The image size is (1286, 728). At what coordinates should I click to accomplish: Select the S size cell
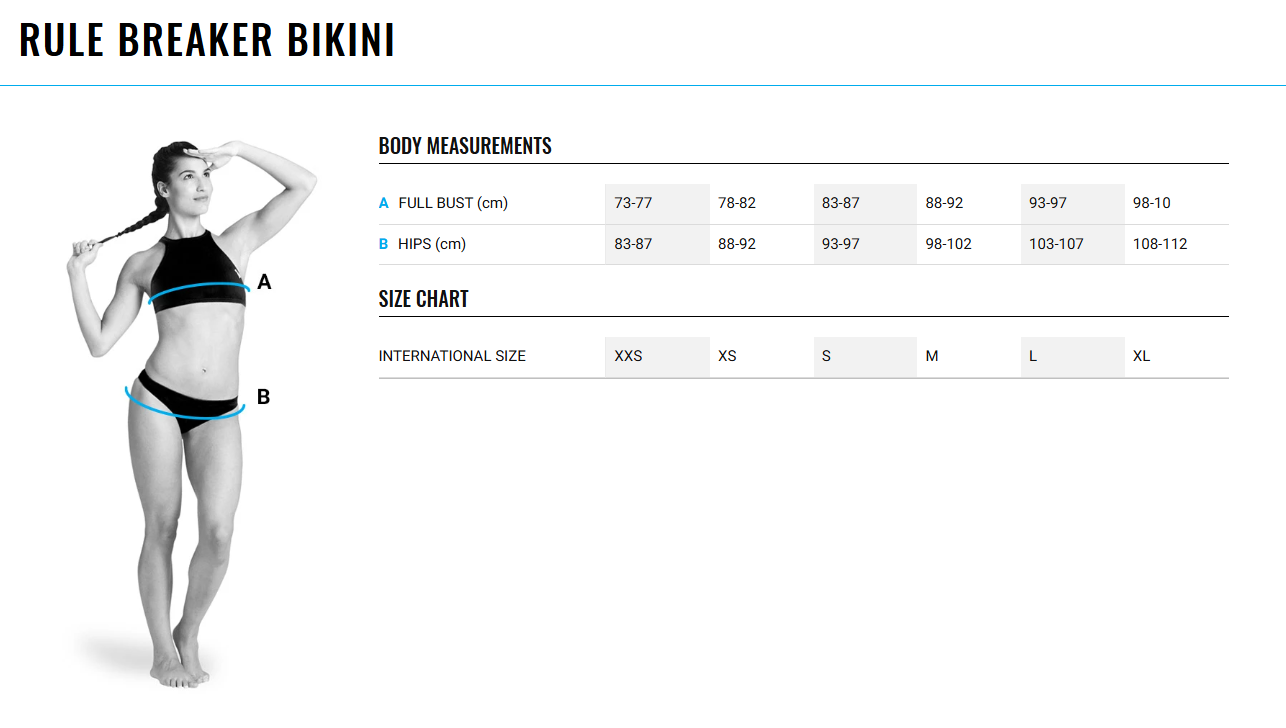(x=865, y=356)
